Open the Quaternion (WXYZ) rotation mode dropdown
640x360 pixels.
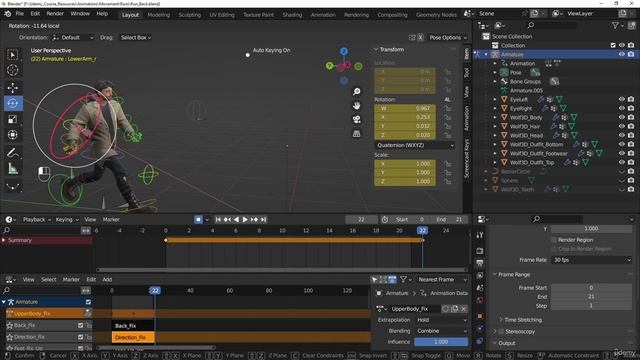(414, 145)
